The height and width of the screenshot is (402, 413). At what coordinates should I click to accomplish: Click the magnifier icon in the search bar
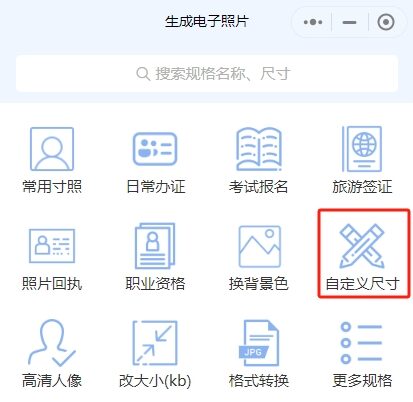tap(143, 74)
